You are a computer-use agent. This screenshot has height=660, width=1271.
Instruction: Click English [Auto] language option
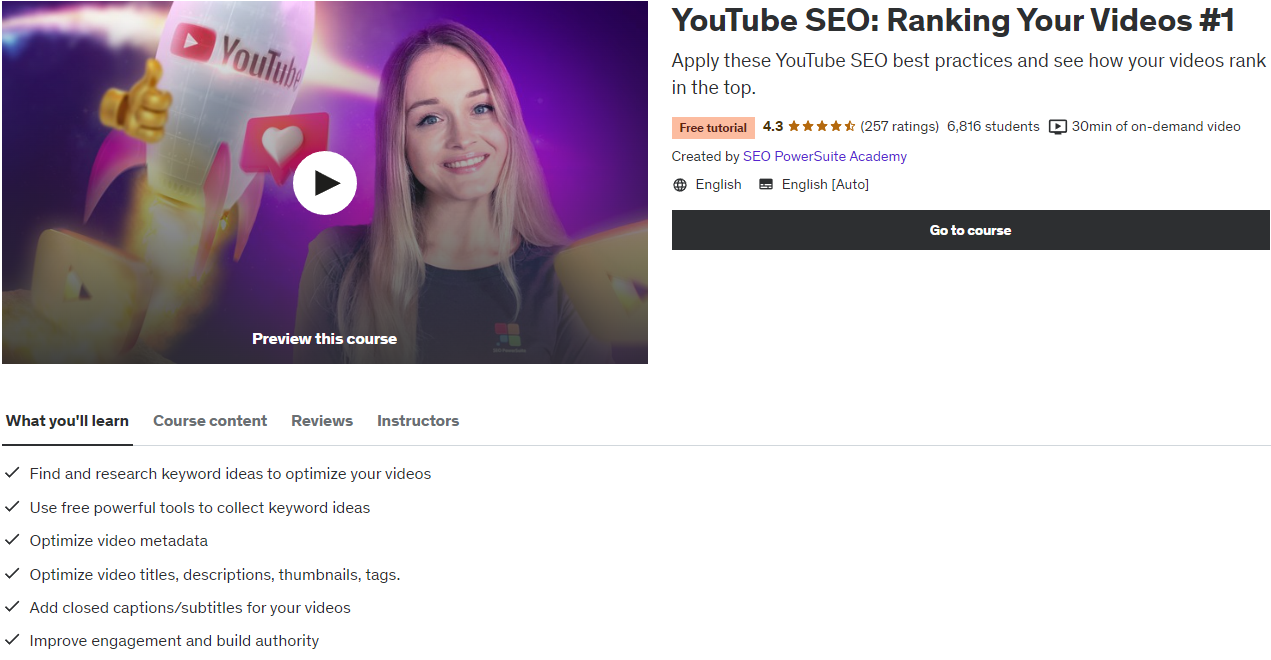click(825, 184)
